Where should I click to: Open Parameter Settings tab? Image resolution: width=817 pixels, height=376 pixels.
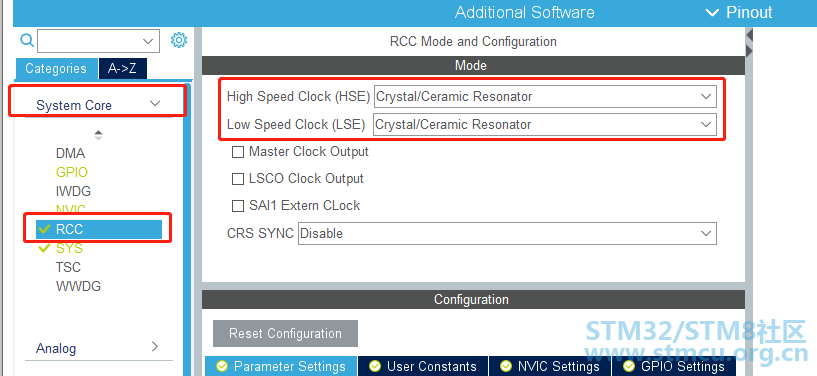point(281,366)
